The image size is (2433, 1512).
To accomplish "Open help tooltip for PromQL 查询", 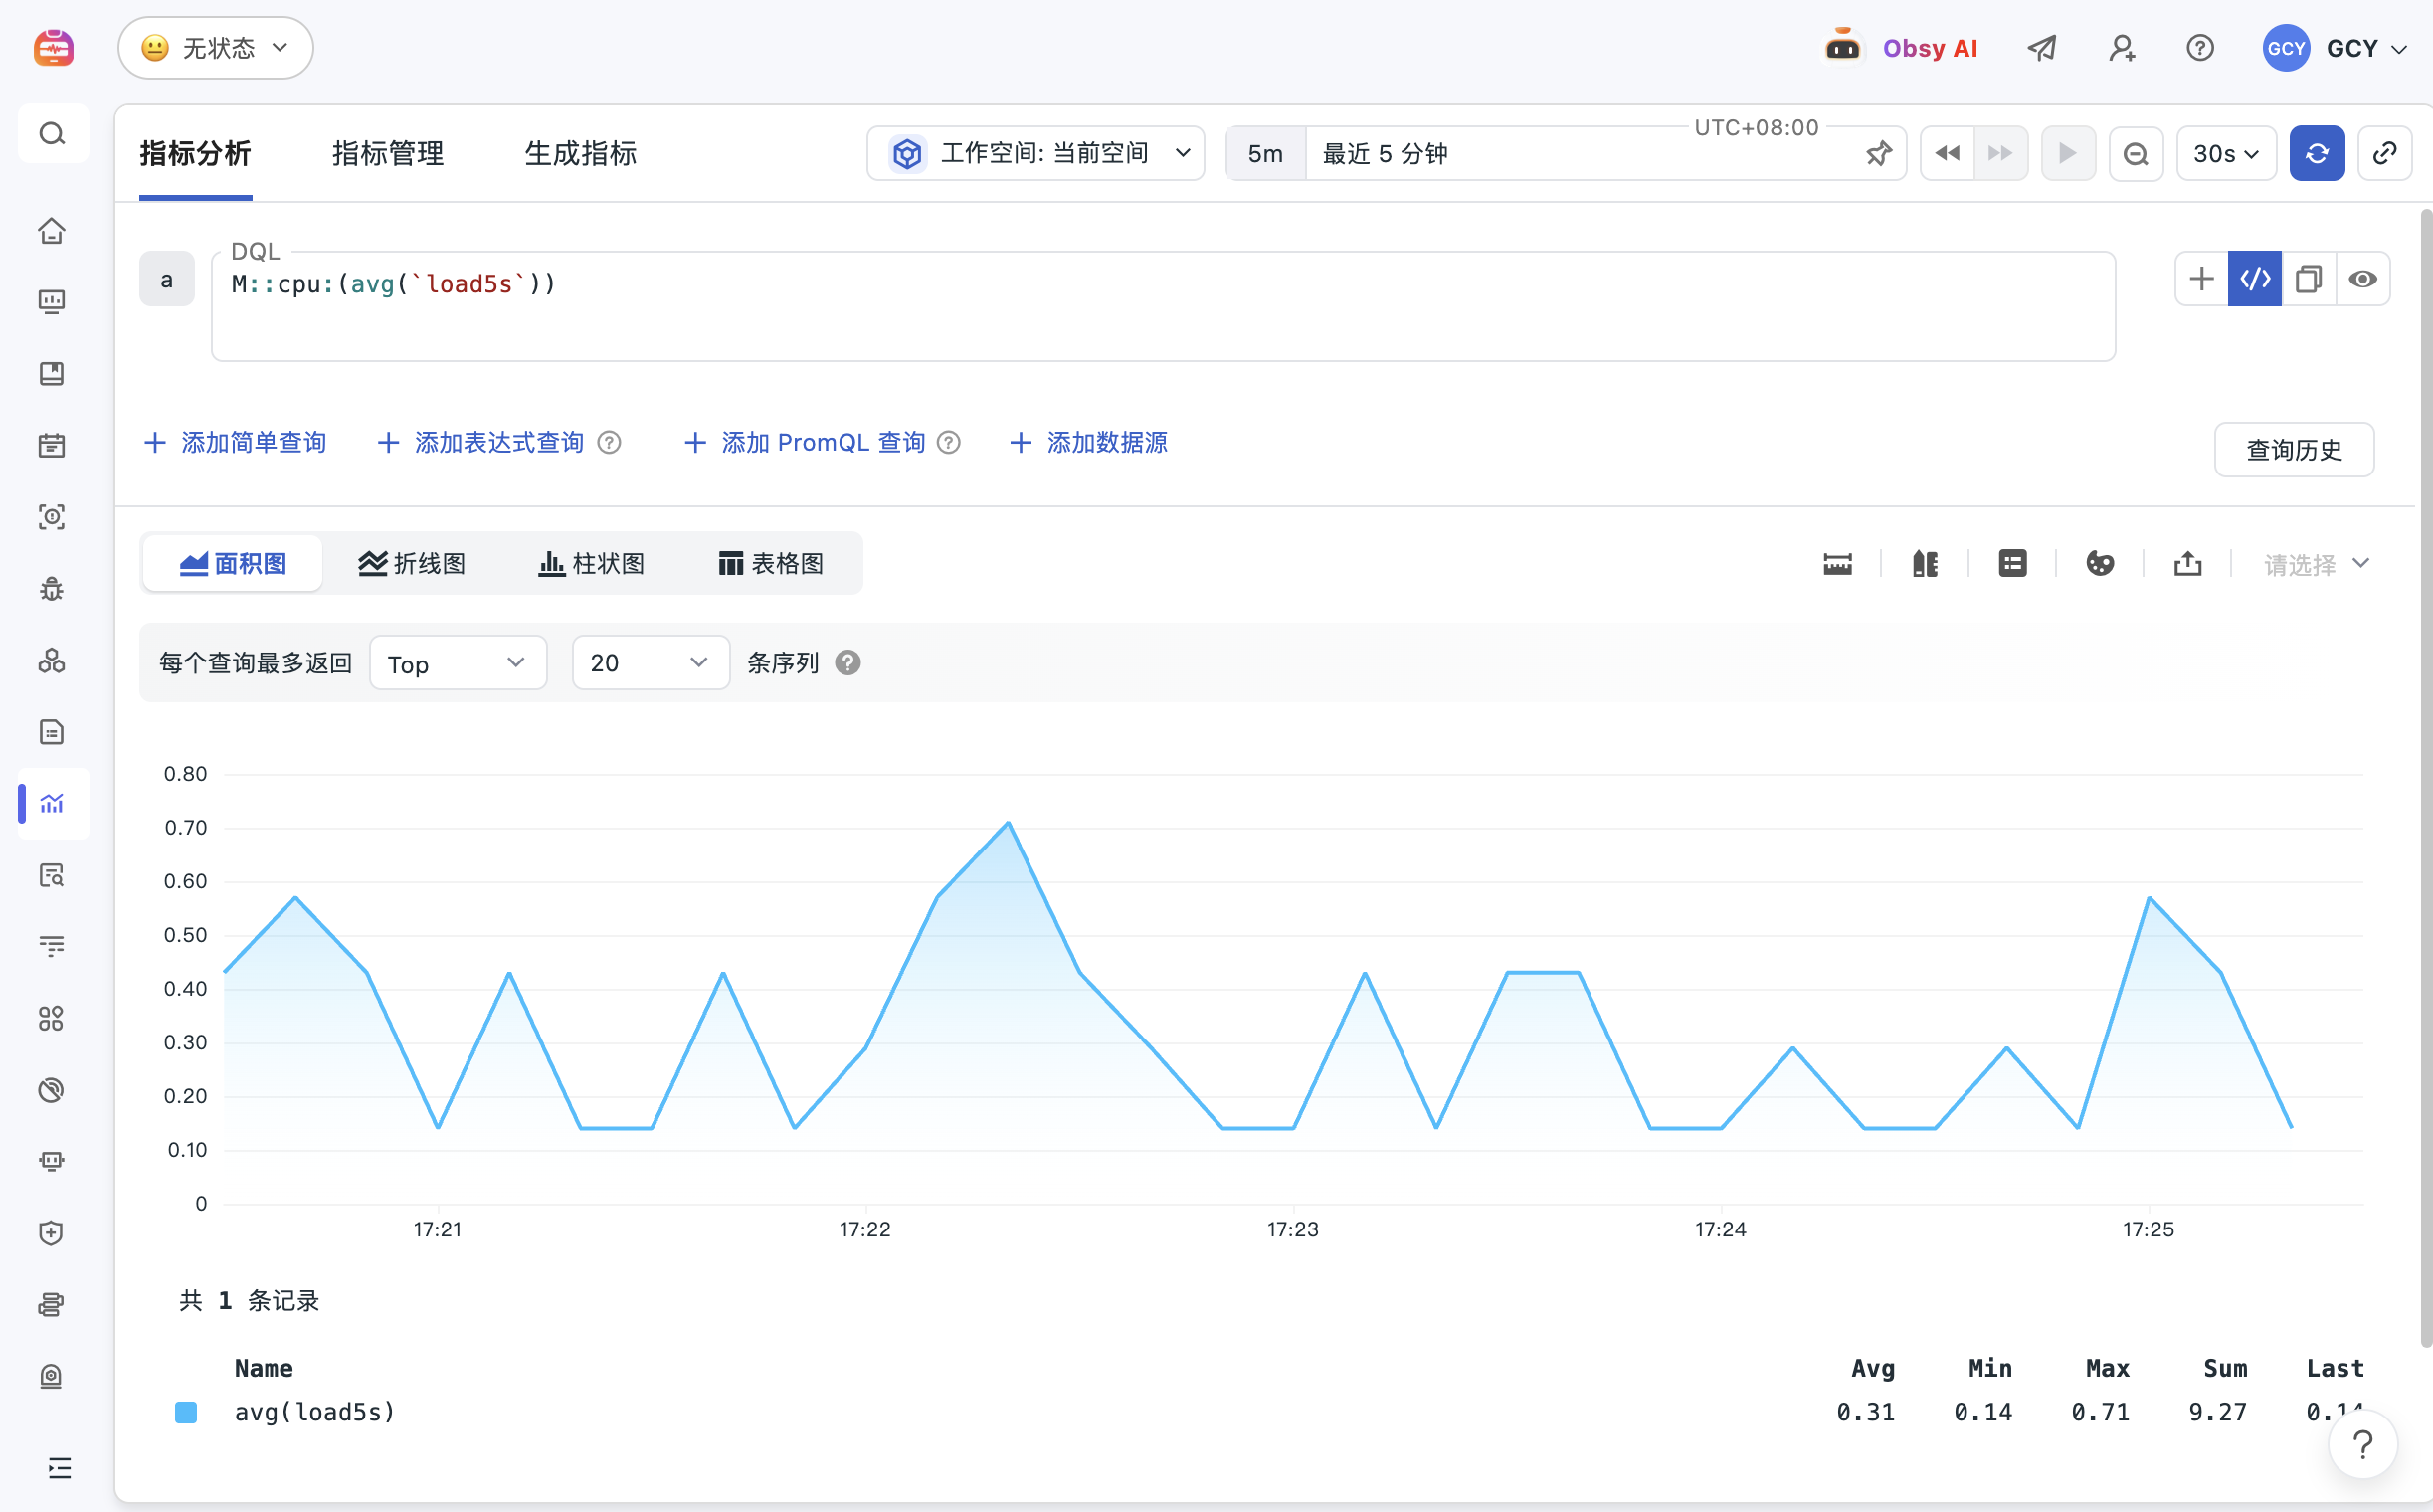I will tap(948, 442).
